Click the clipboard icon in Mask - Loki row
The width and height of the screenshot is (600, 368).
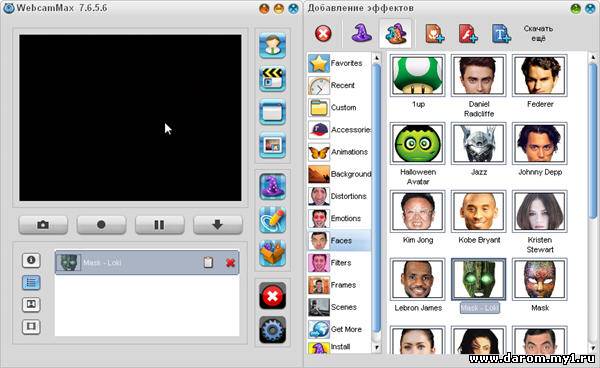pos(208,262)
